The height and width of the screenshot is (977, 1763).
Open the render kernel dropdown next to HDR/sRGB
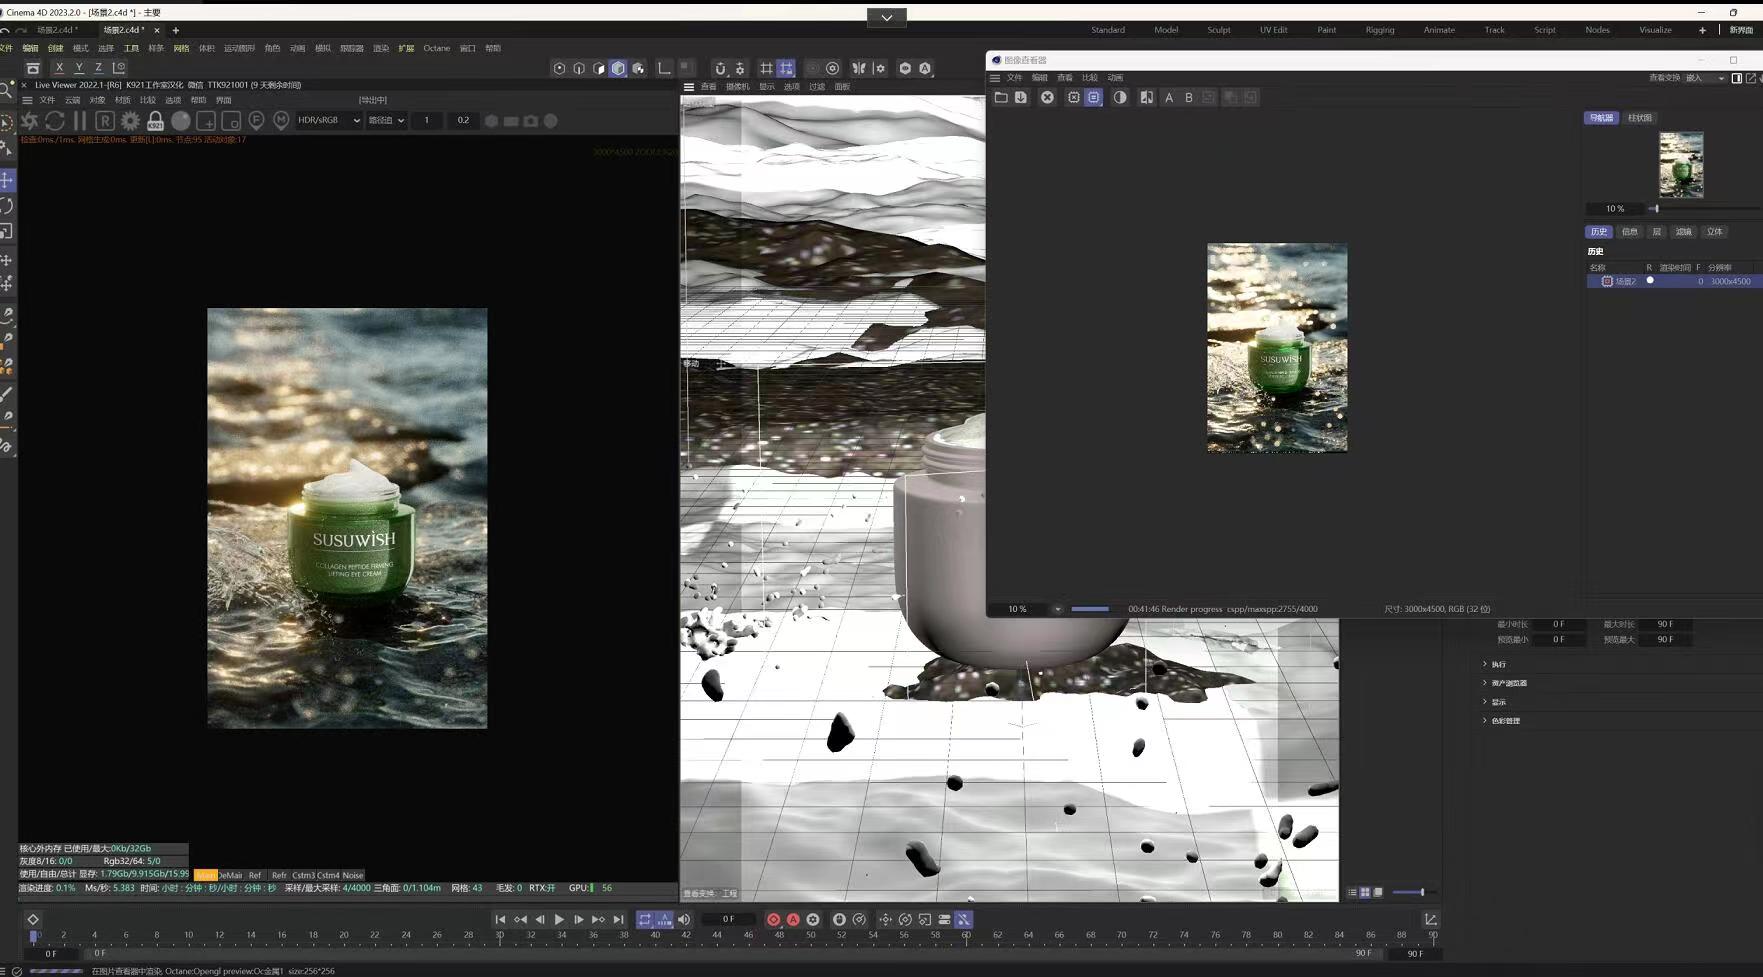pos(386,120)
